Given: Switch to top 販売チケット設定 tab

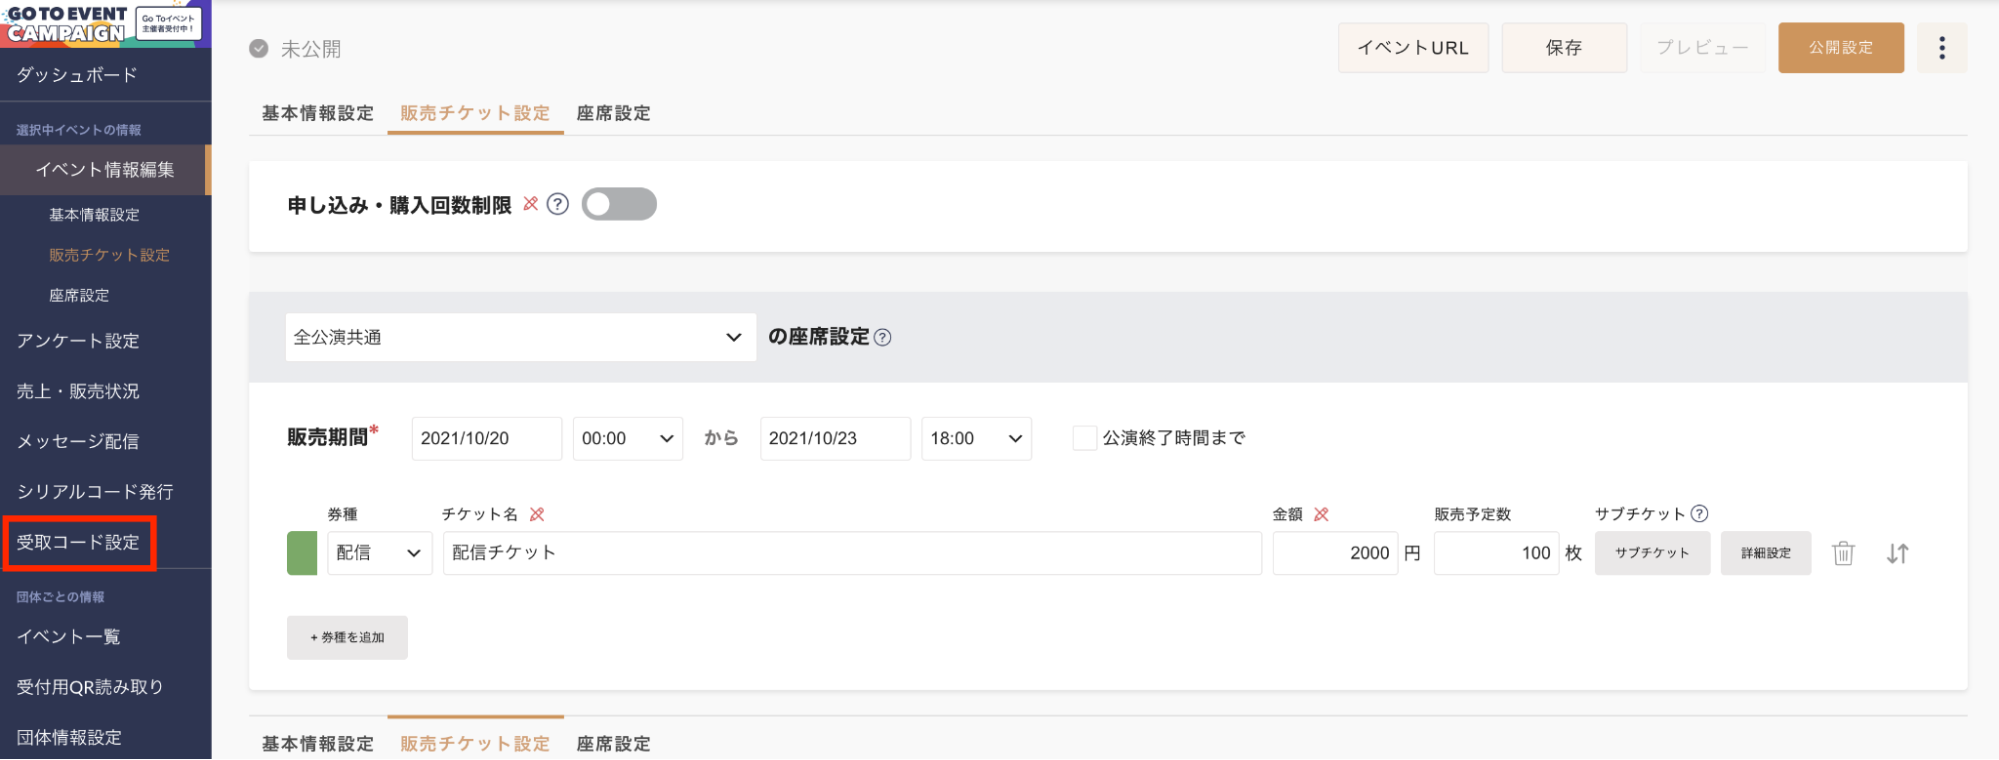Looking at the screenshot, I should (475, 113).
